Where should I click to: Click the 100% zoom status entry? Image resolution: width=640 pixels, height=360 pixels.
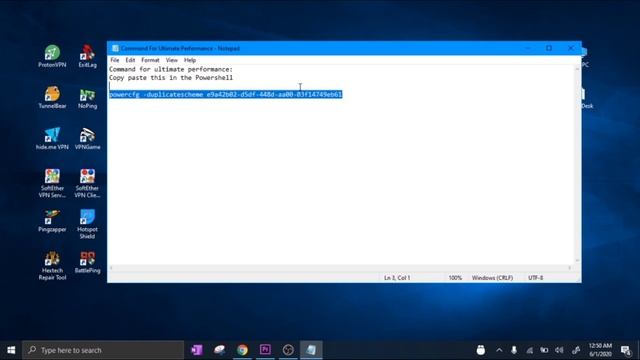click(455, 278)
